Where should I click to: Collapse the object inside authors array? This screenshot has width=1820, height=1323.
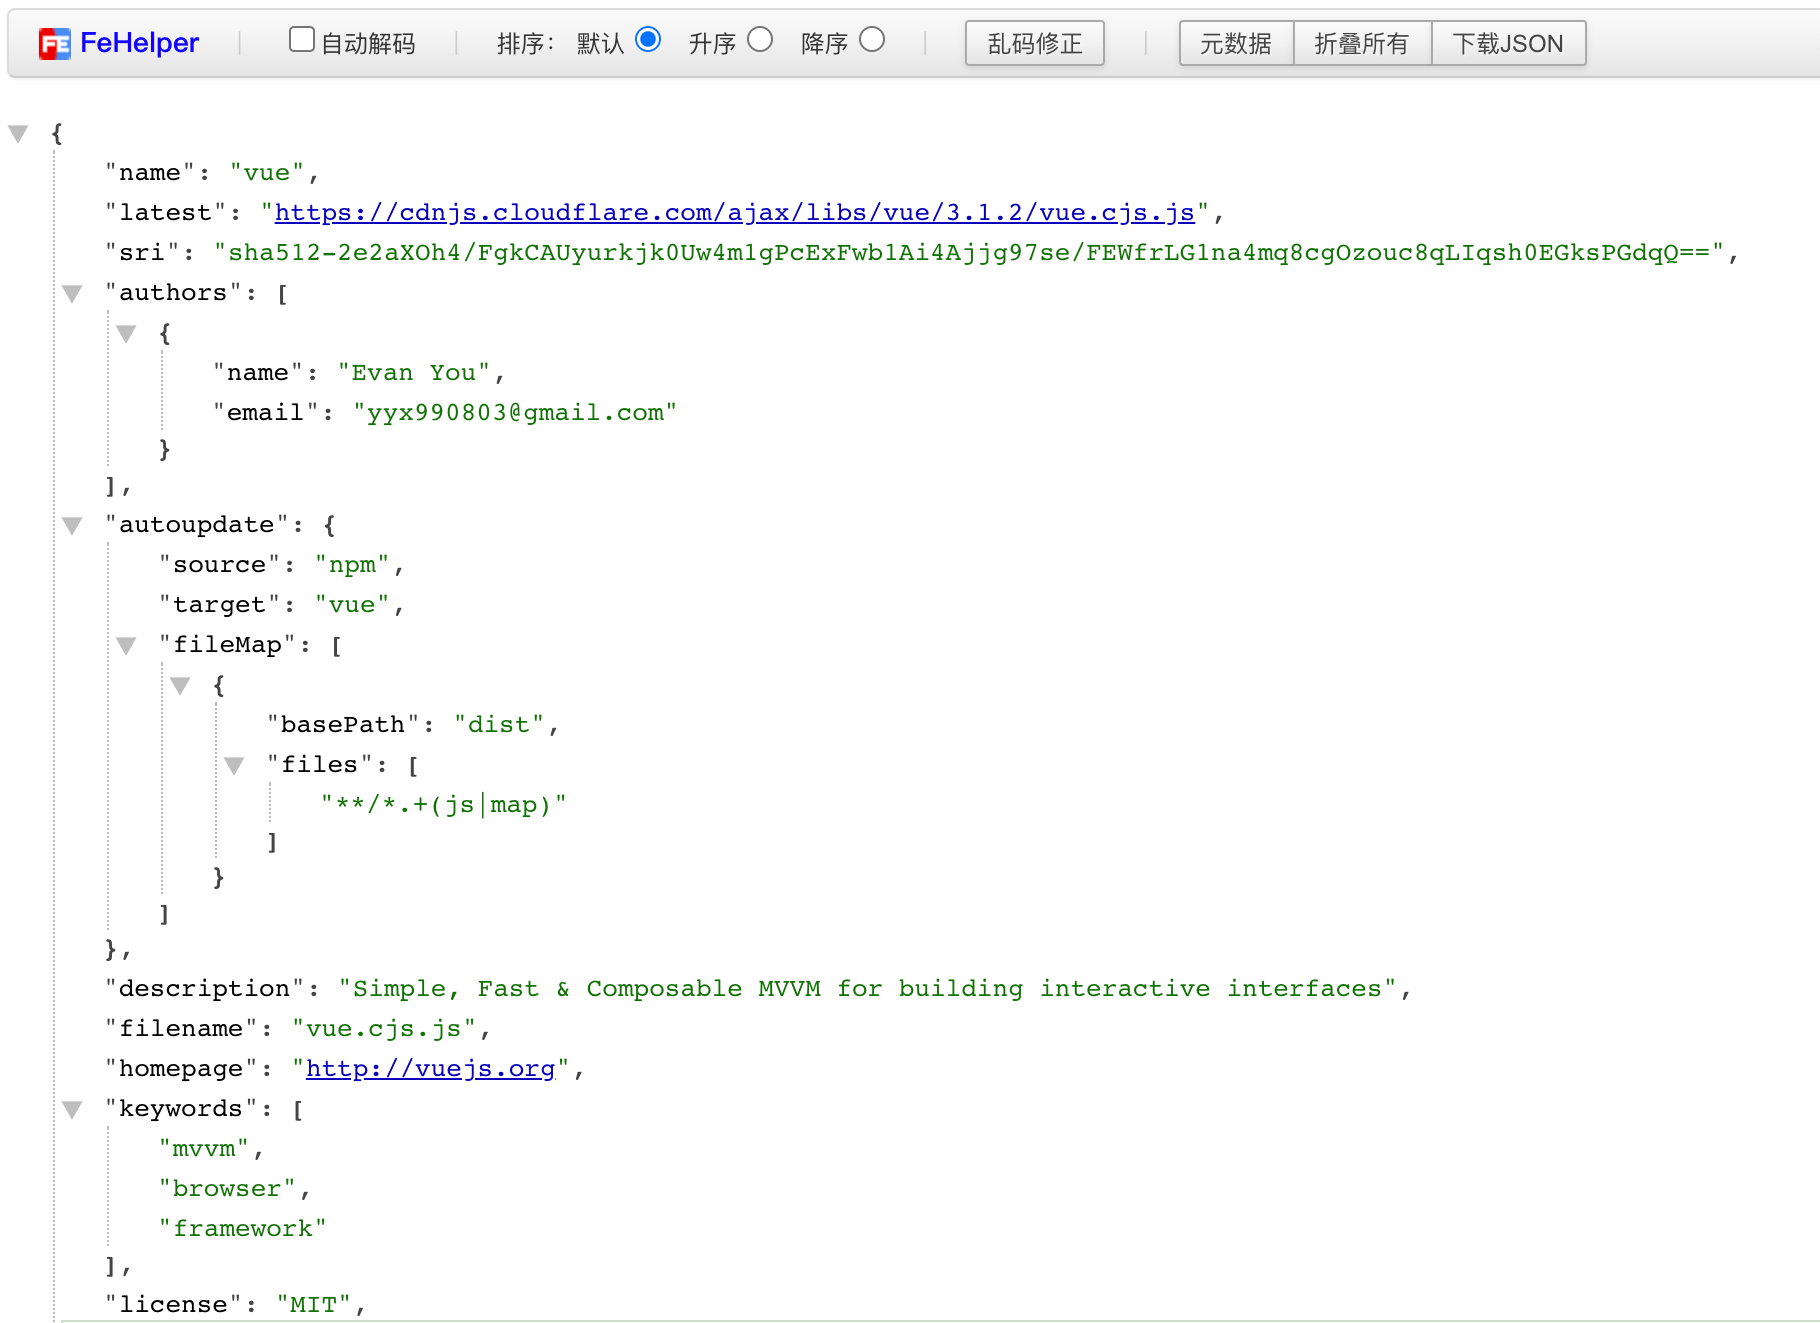126,333
